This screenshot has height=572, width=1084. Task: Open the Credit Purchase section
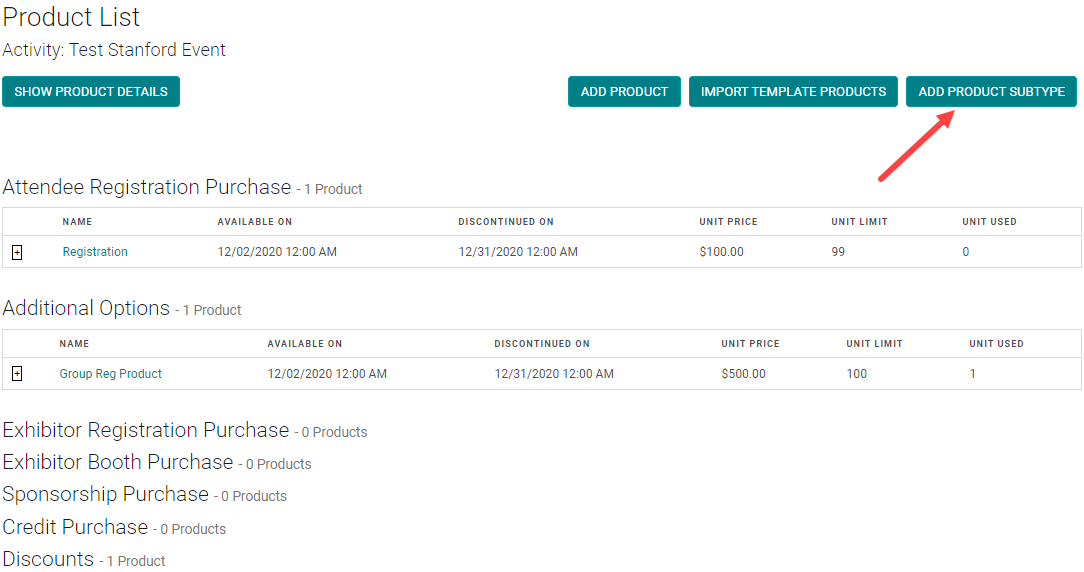[x=75, y=527]
